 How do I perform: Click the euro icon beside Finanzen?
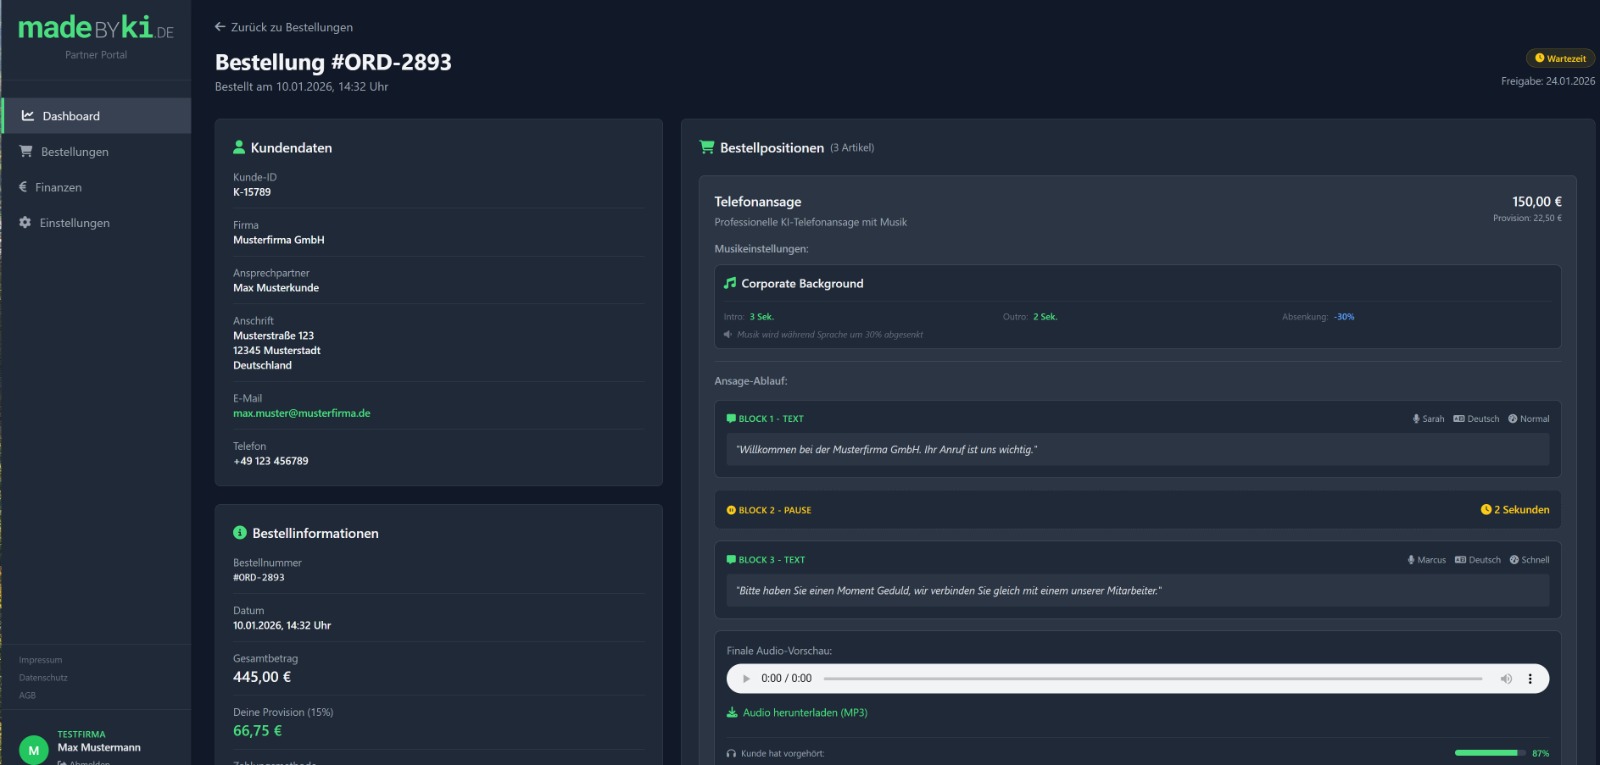coord(23,187)
